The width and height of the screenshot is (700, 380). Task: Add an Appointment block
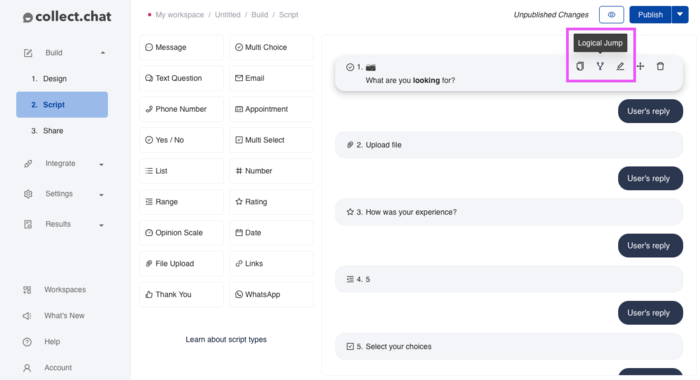click(x=271, y=109)
